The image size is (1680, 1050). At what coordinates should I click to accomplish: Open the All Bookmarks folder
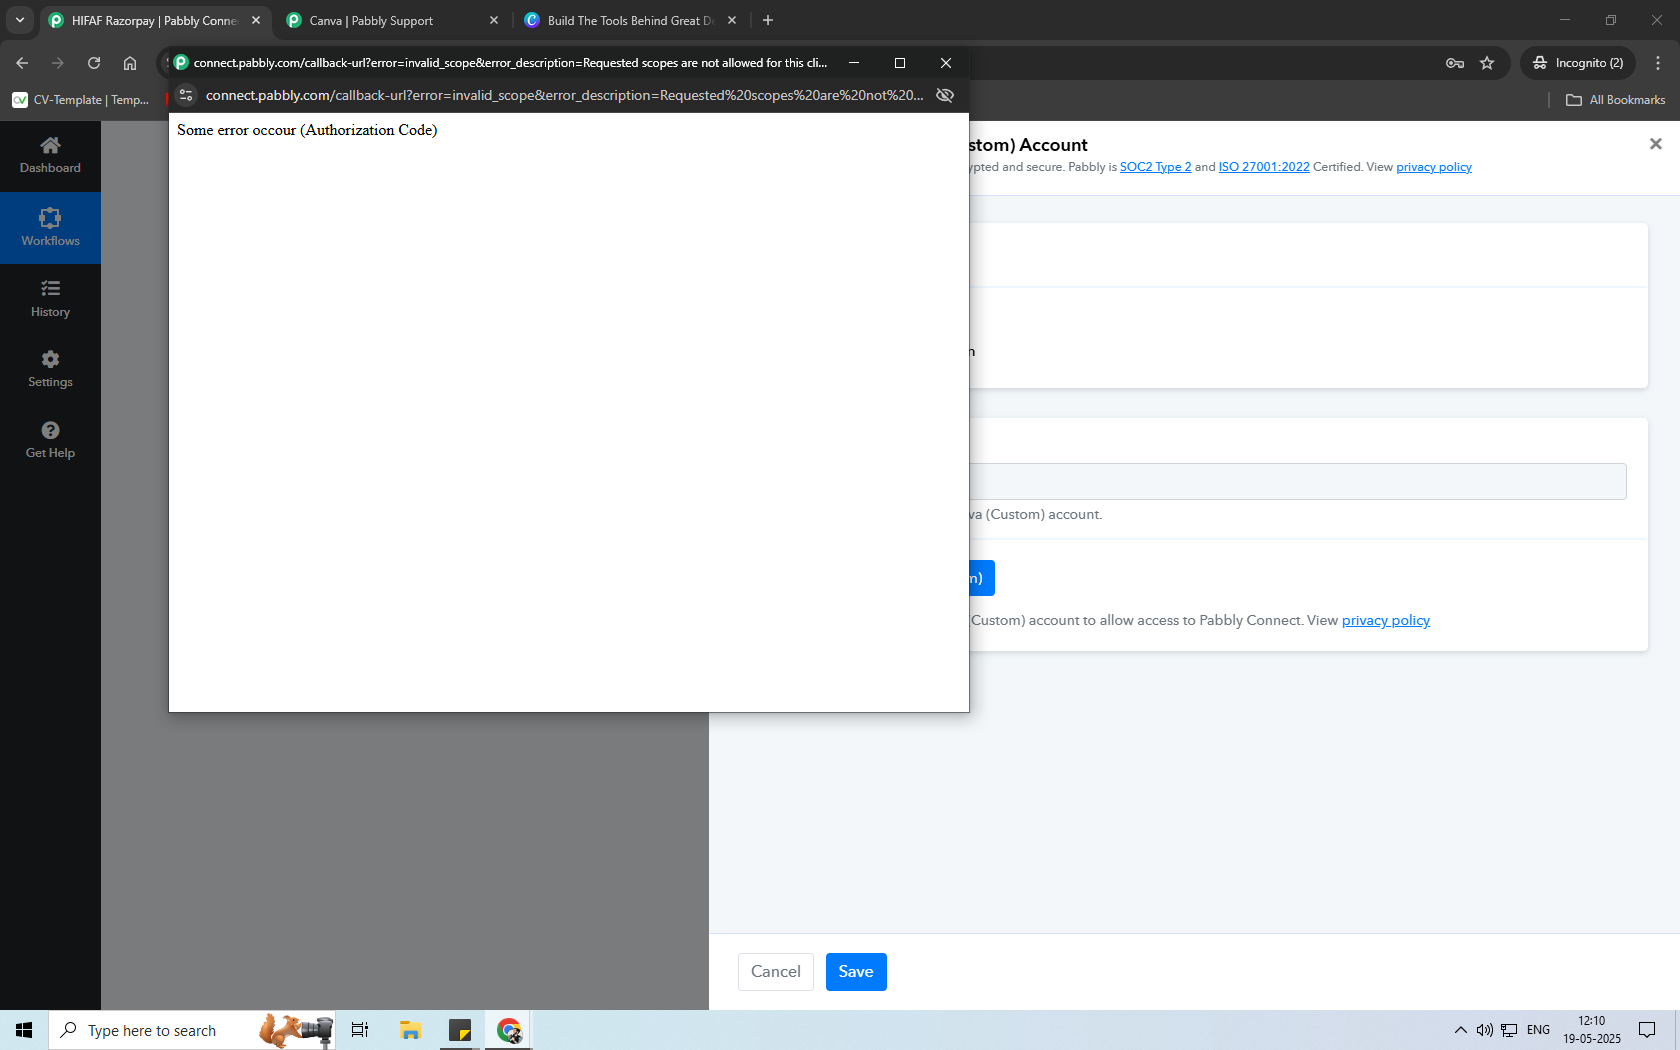(x=1615, y=100)
